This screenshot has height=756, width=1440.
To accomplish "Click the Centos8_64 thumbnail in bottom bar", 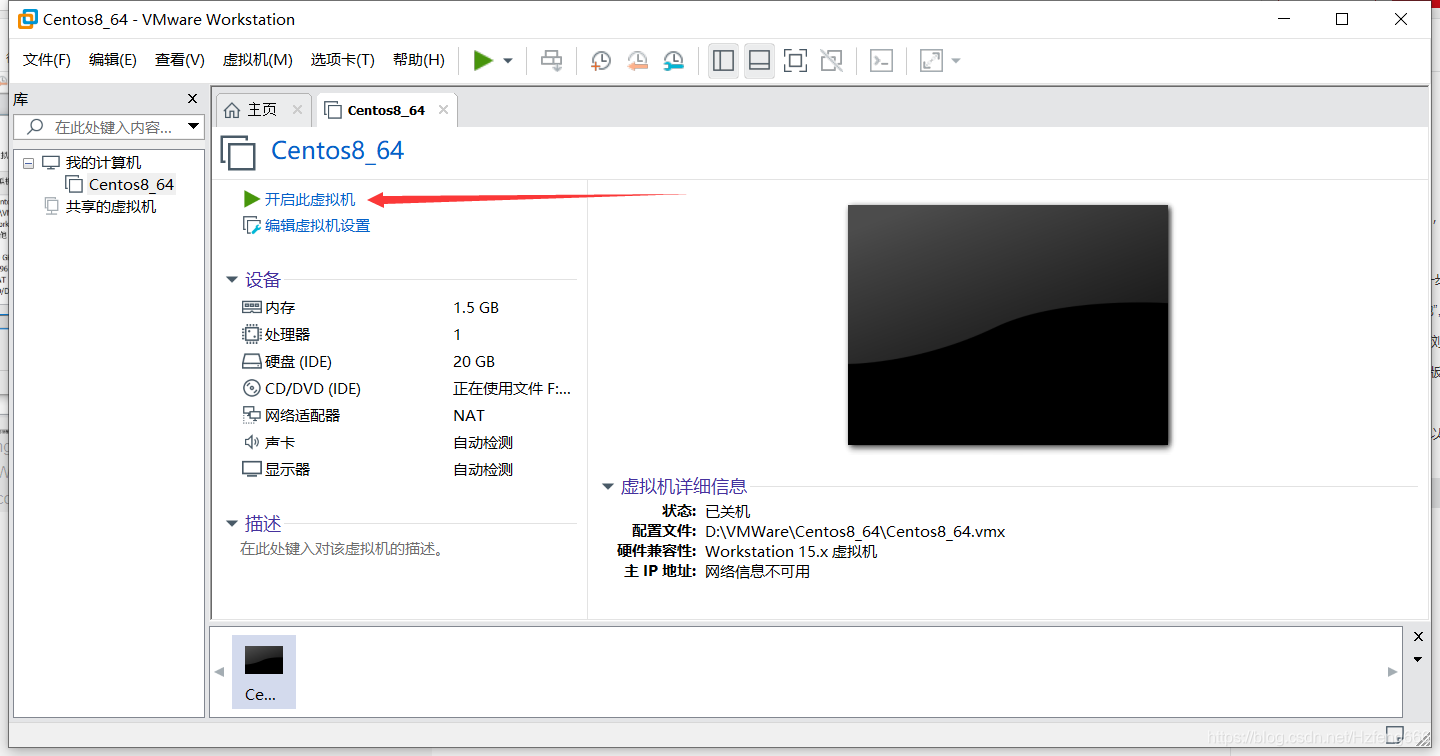I will [x=264, y=671].
